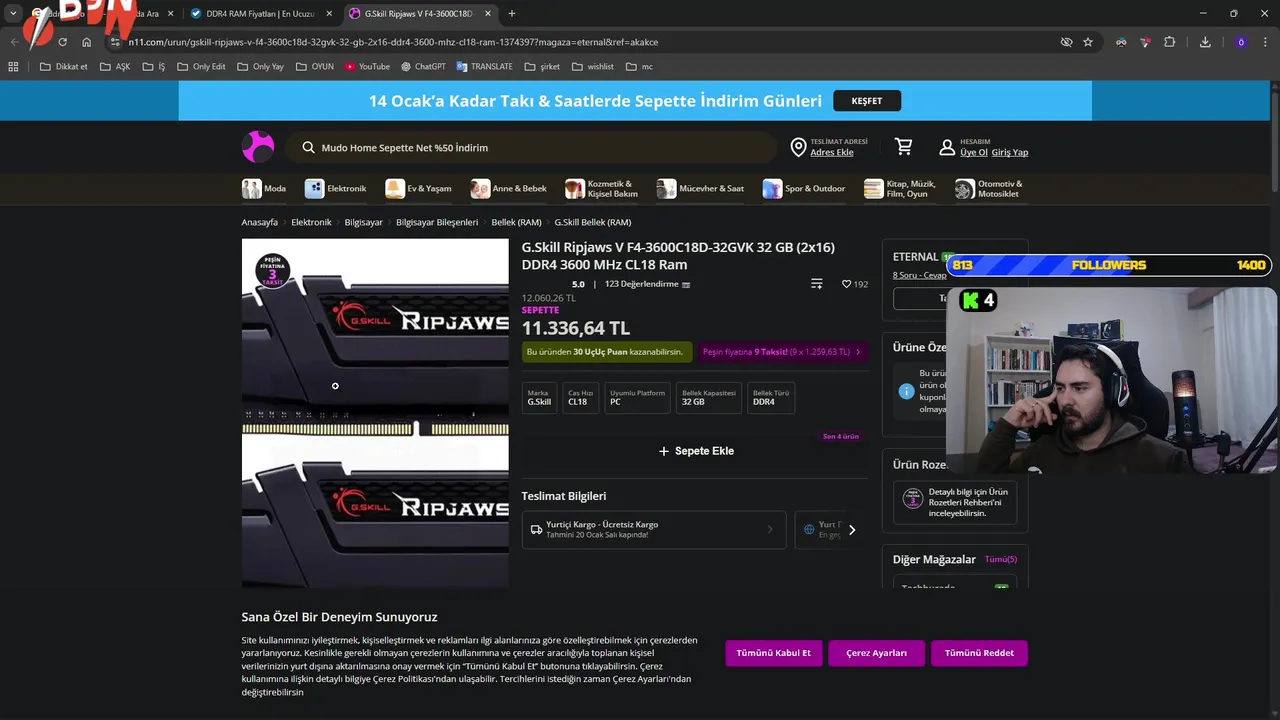Open the ChatGPT bookmark

point(423,66)
